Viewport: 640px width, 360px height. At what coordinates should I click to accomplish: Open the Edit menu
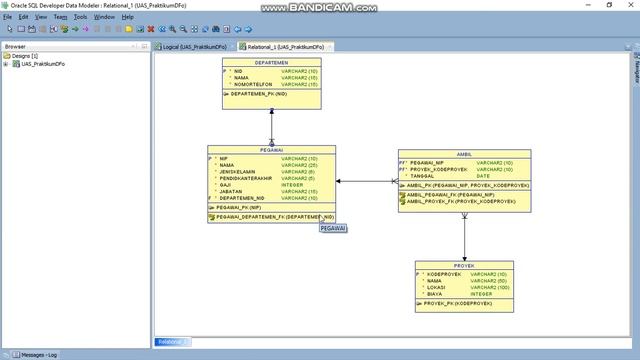point(23,17)
